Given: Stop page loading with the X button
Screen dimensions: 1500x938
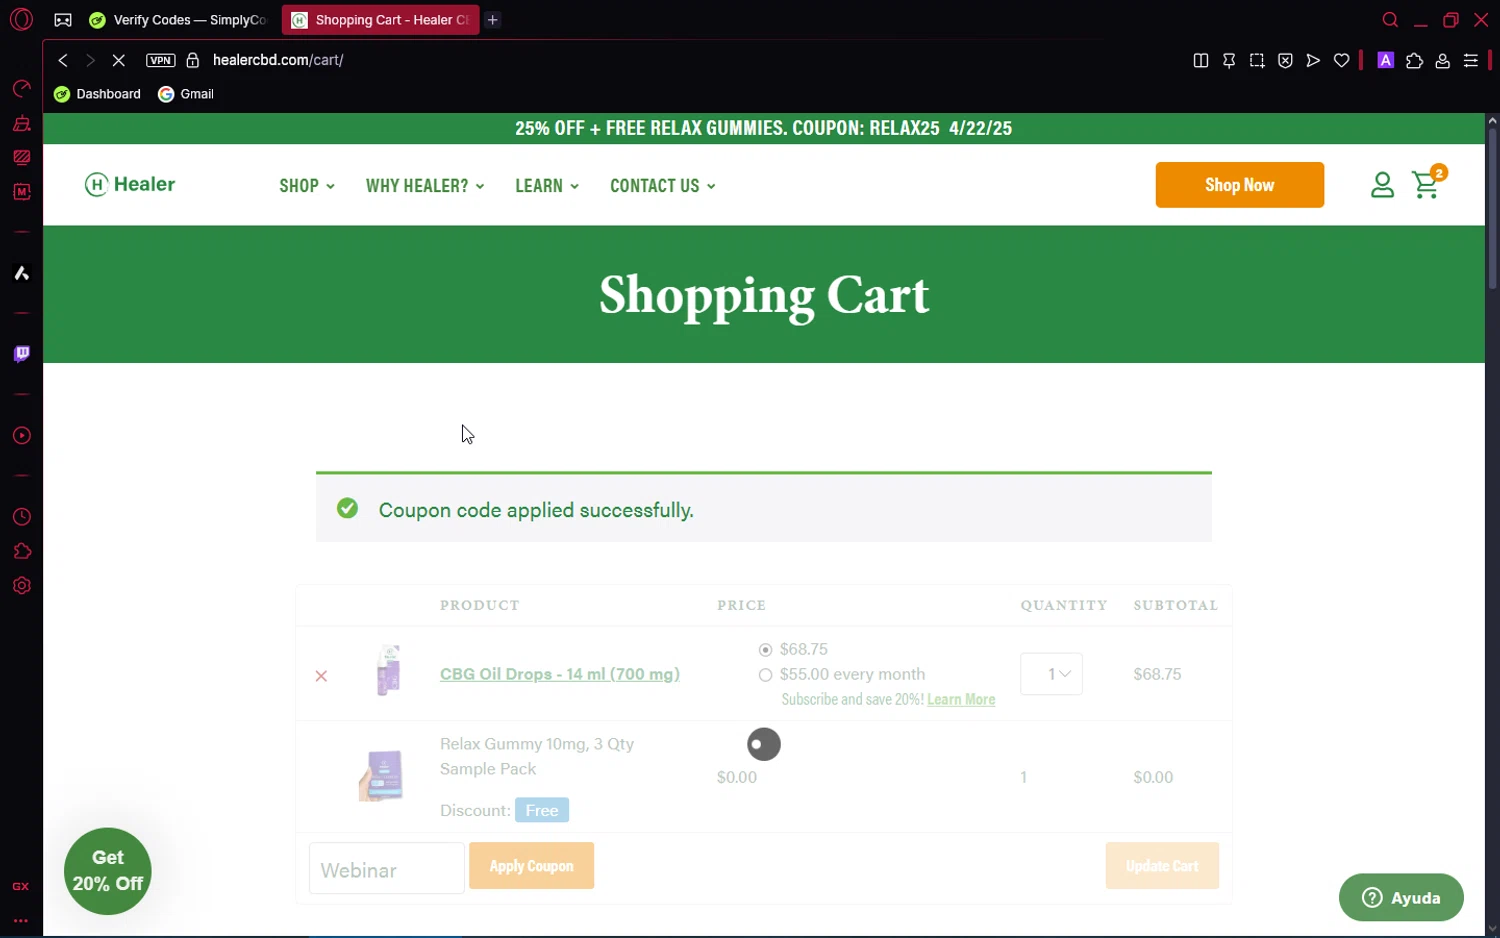Looking at the screenshot, I should click(119, 60).
